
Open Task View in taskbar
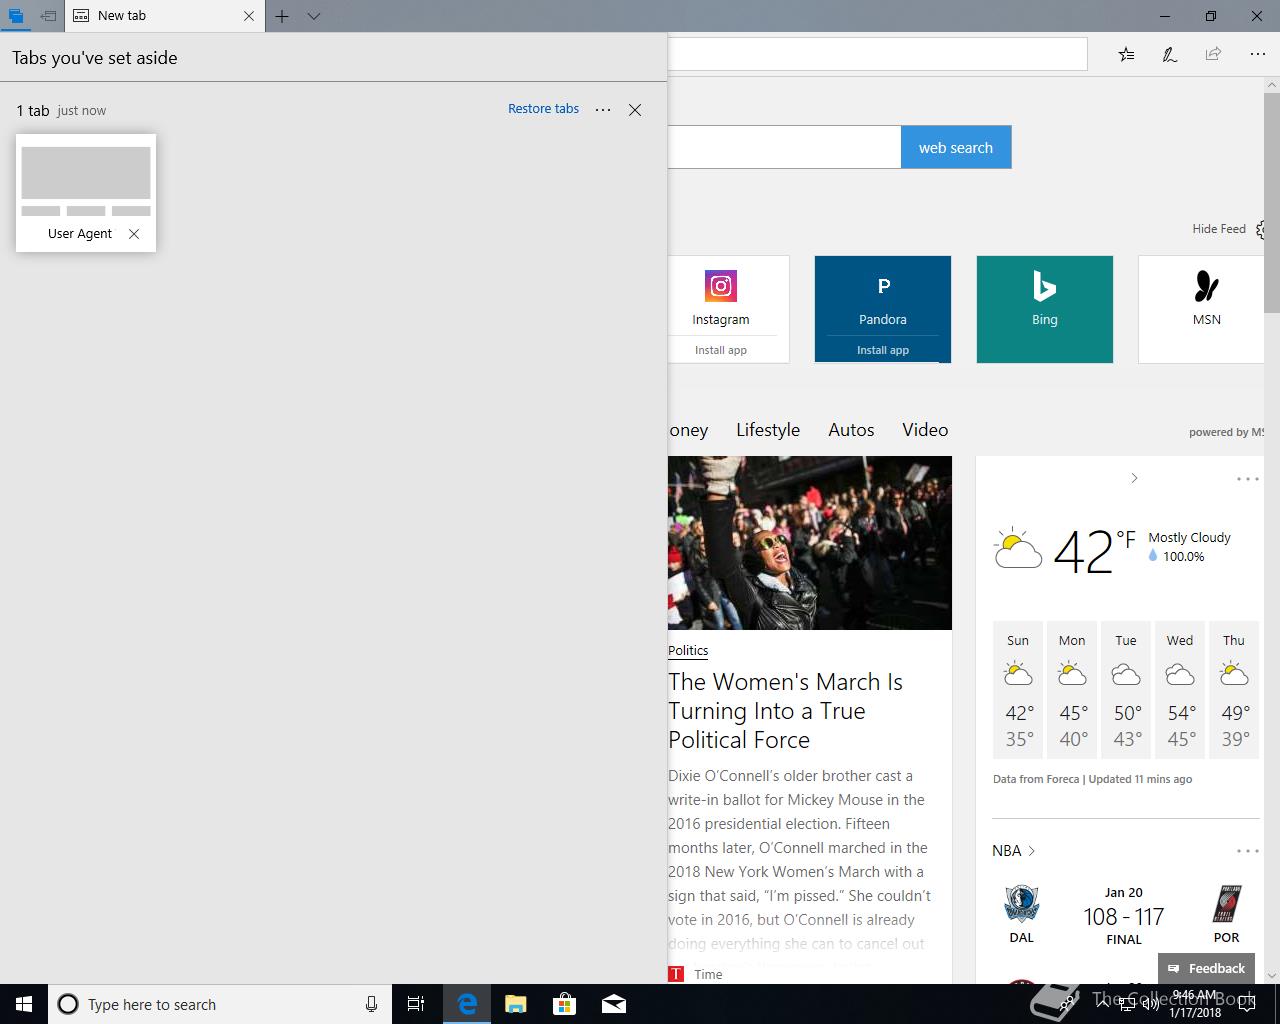(416, 1004)
